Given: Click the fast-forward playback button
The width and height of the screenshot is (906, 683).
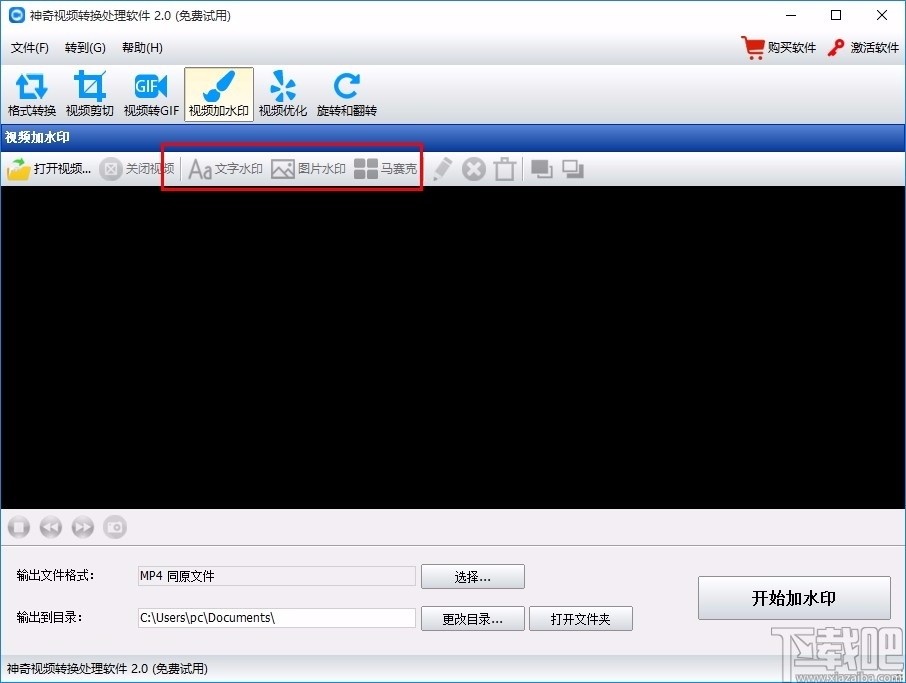Looking at the screenshot, I should point(83,527).
